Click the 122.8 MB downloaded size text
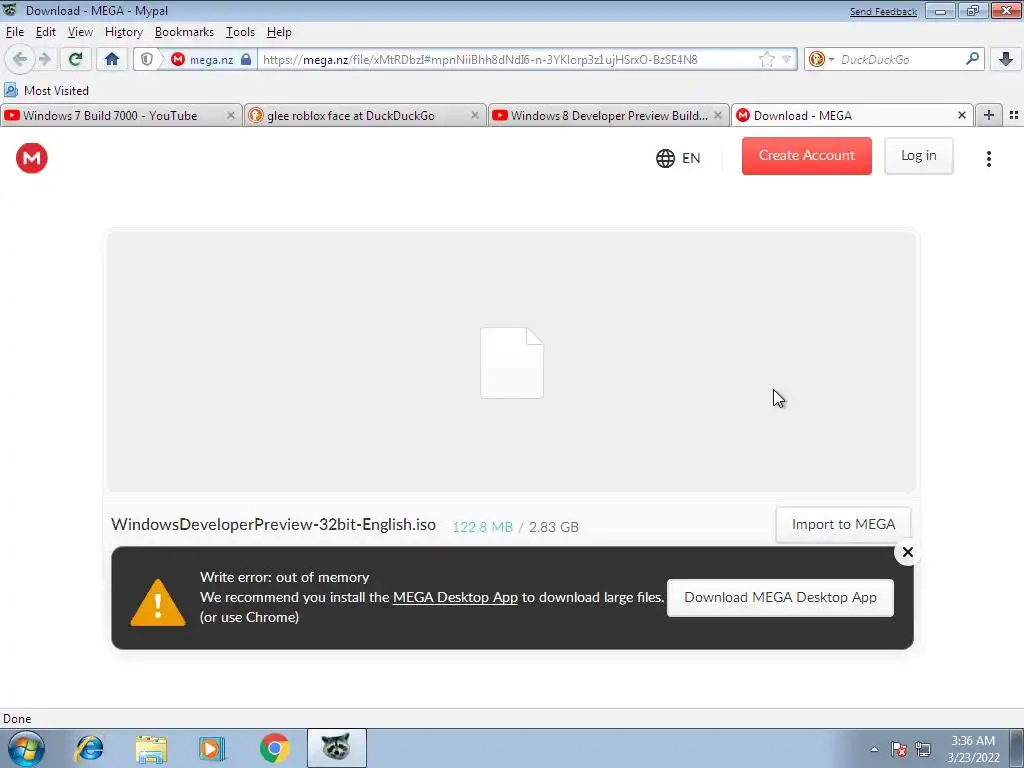This screenshot has width=1024, height=768. (483, 527)
